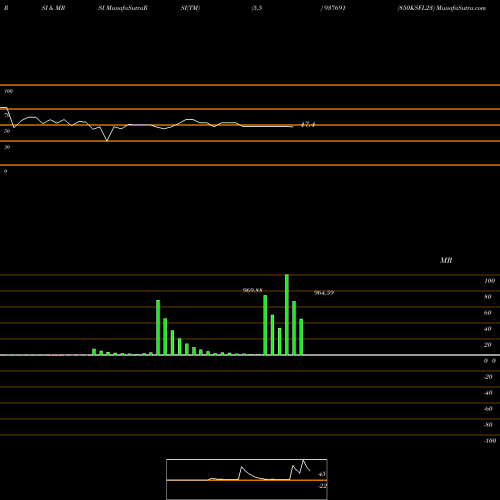Click the sharp RSI dip touching the 30 line
The width and height of the screenshot is (500, 500).
pos(107,140)
